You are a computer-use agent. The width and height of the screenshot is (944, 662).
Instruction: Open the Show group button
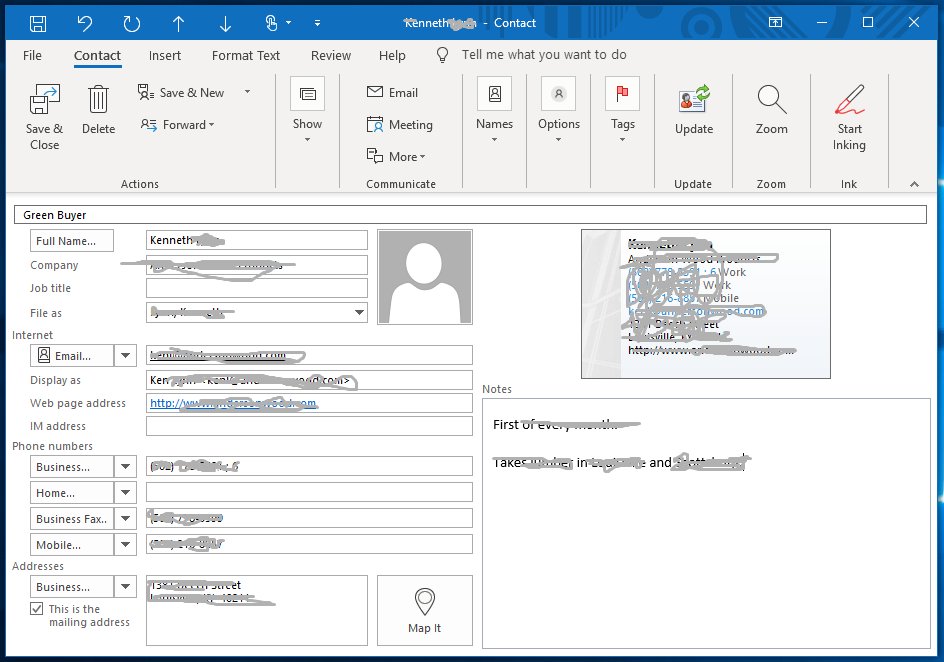(307, 110)
